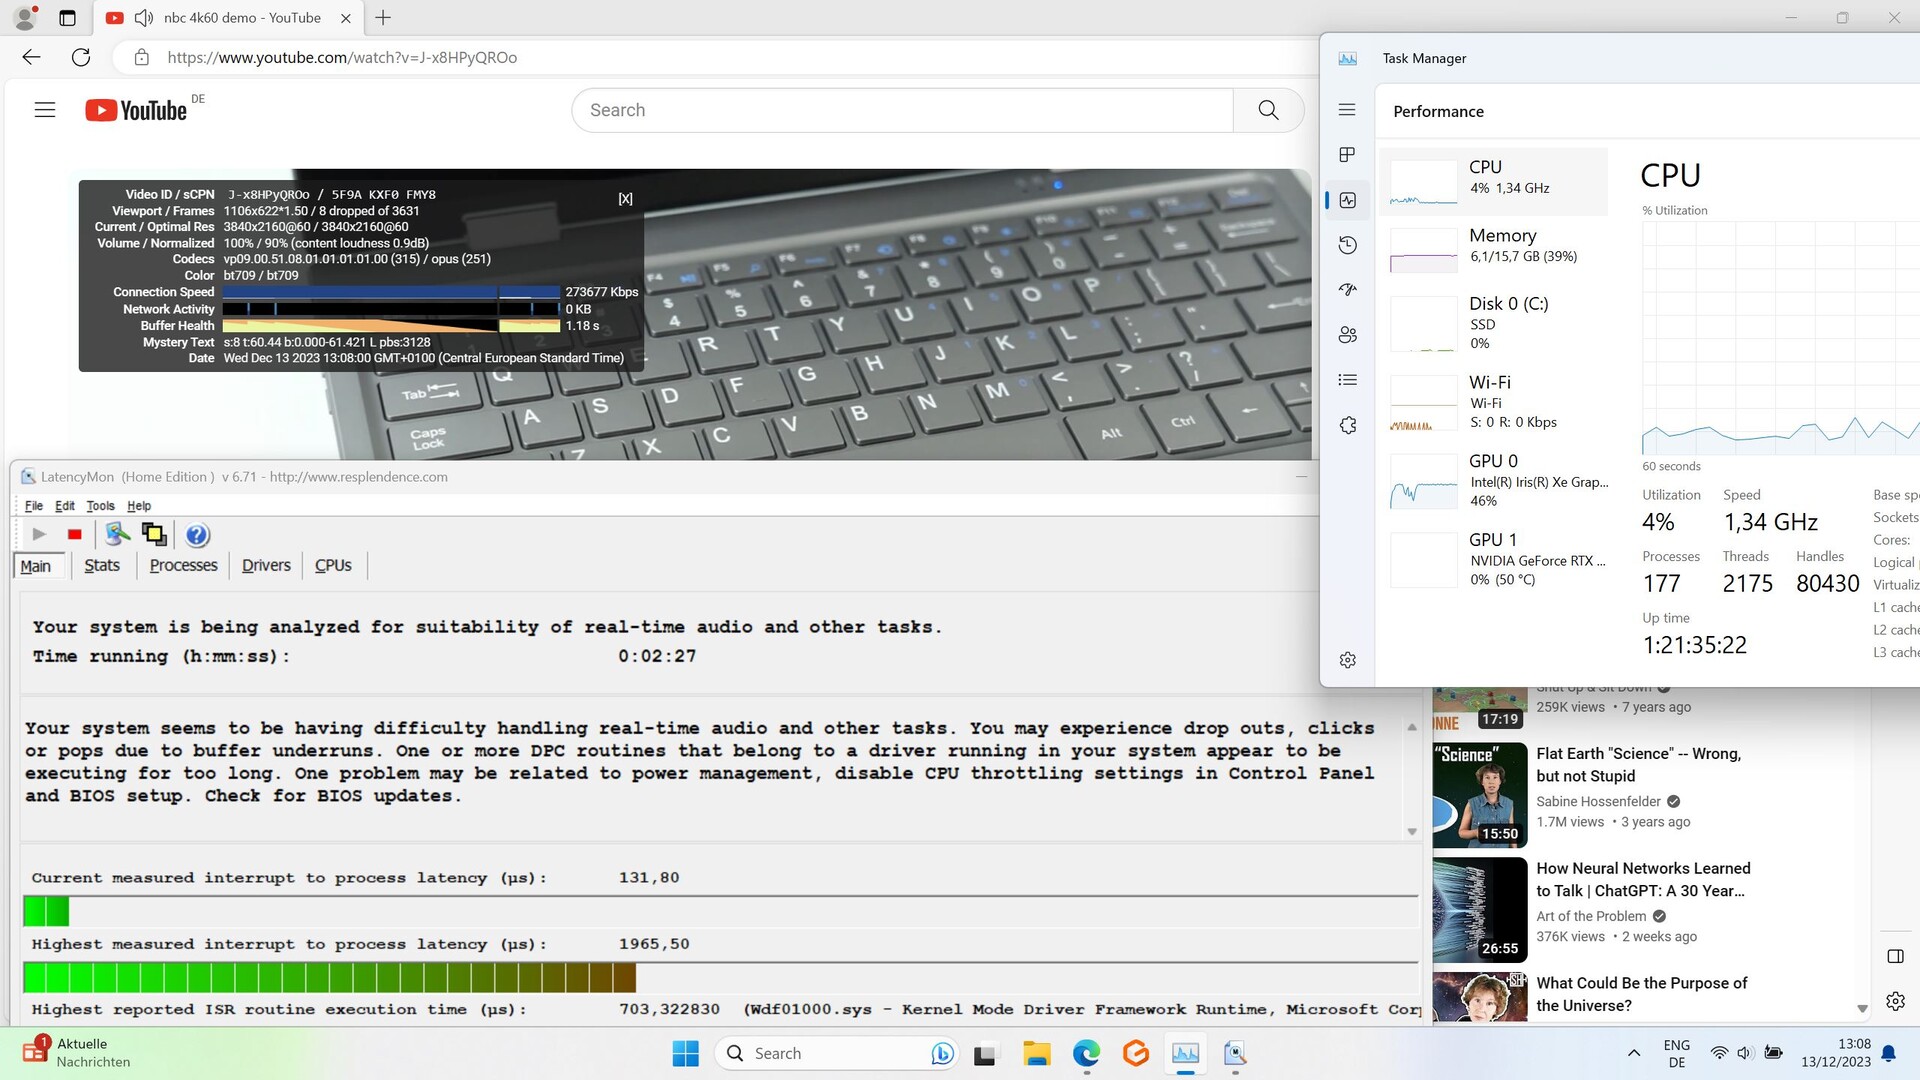Open a new browser tab

coord(383,18)
